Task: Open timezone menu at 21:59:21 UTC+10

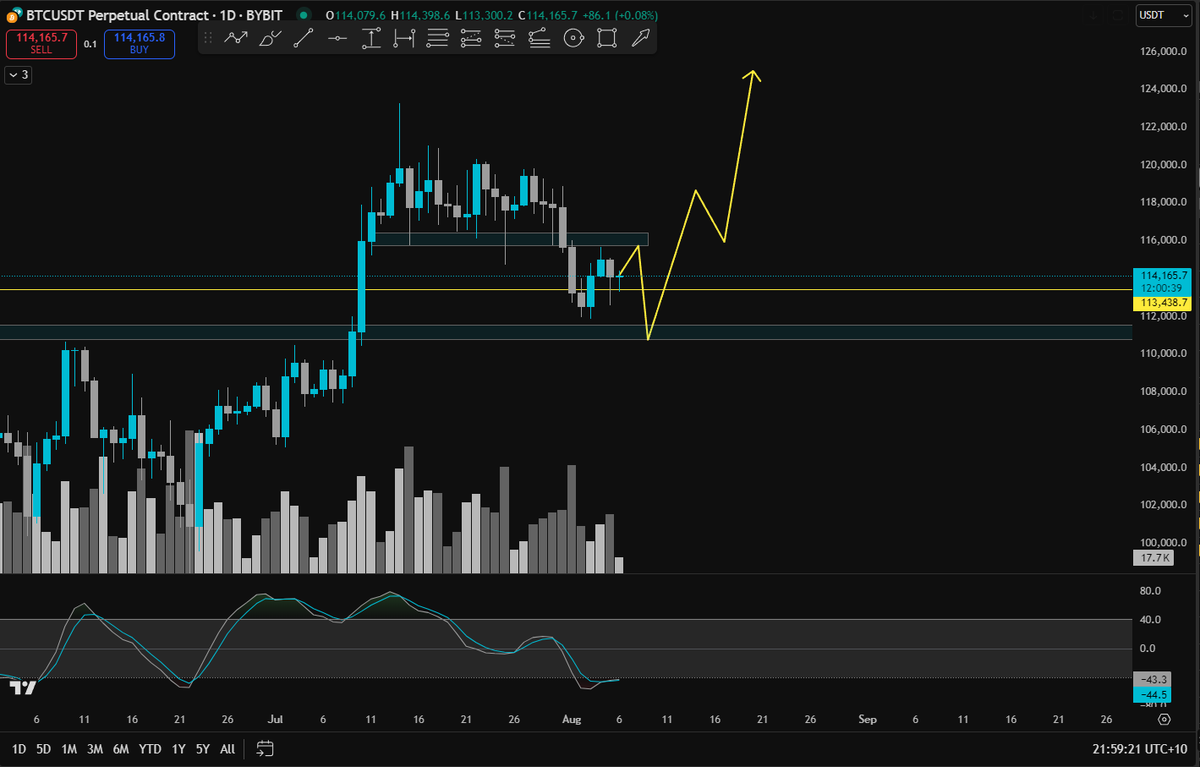Action: (x=1141, y=747)
